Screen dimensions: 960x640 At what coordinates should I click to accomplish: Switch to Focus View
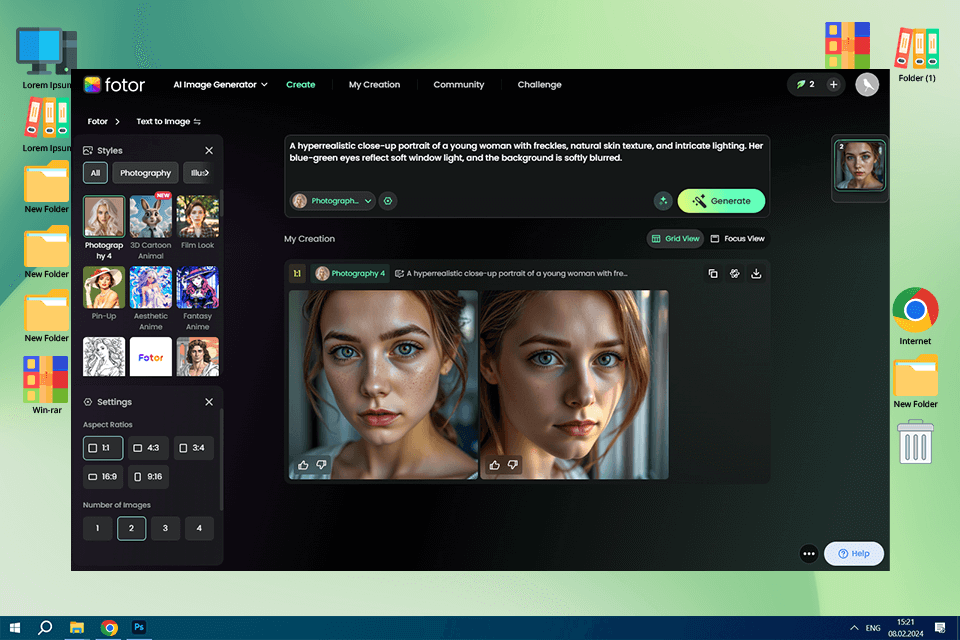click(738, 239)
